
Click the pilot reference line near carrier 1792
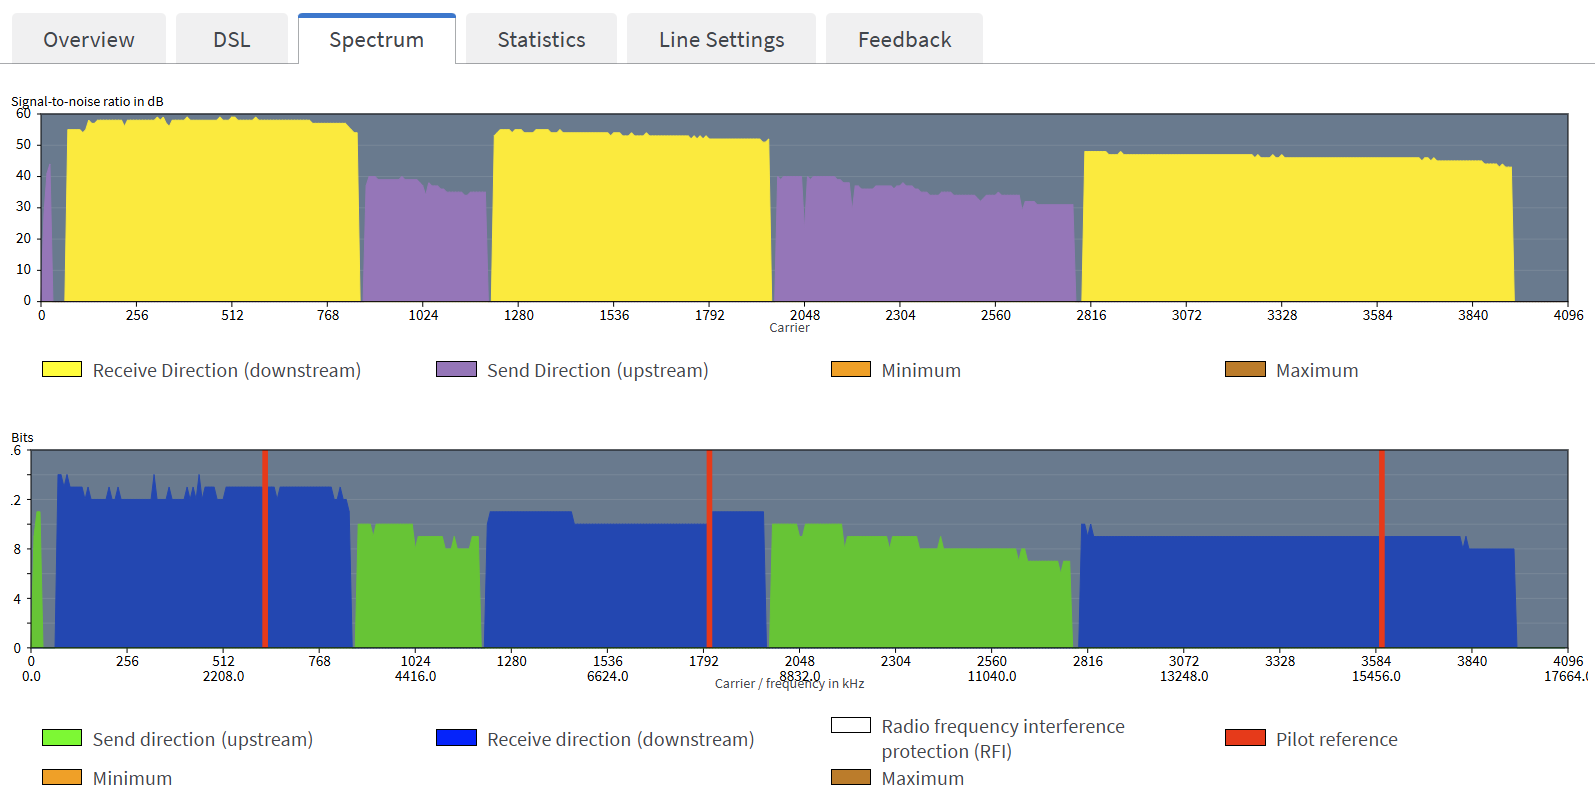[x=709, y=550]
